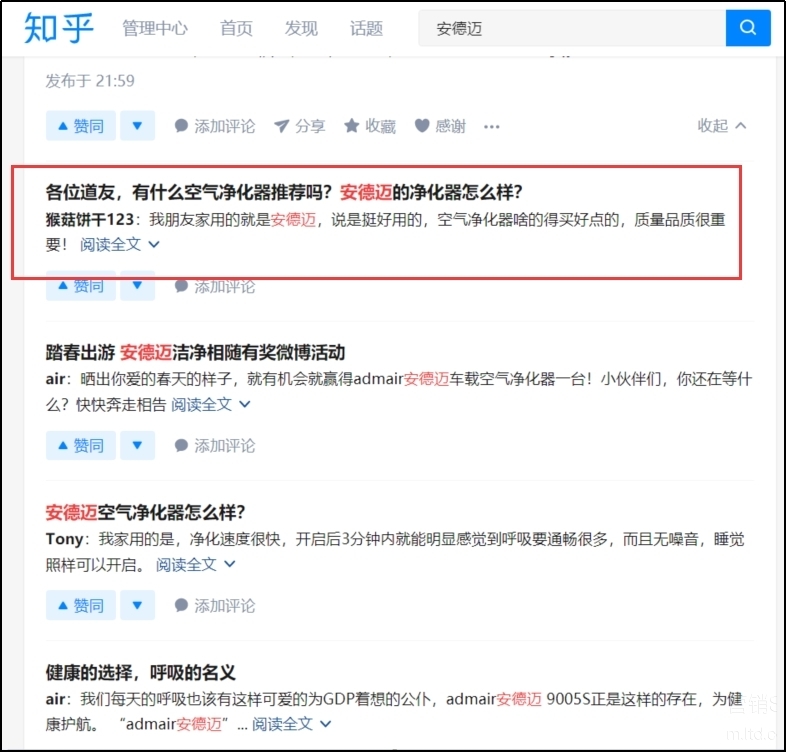Viewport: 787px width, 753px height.
Task: Go to the 首页 tab
Action: point(237,28)
